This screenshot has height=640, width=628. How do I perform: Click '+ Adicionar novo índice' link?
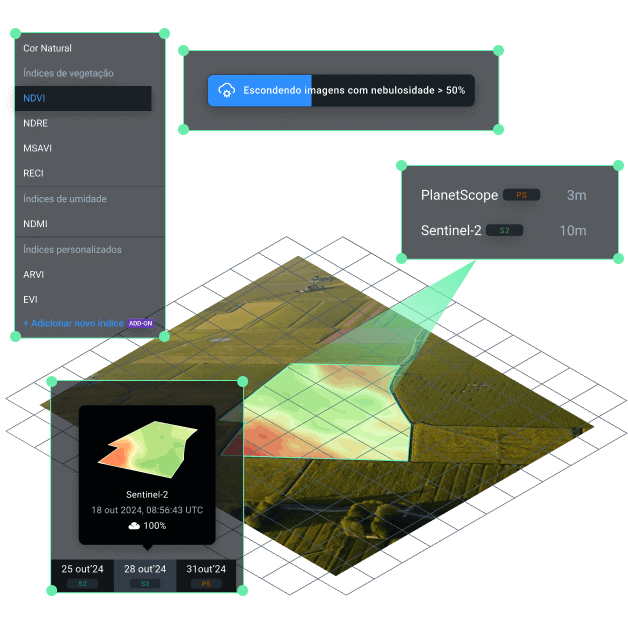pyautogui.click(x=73, y=323)
